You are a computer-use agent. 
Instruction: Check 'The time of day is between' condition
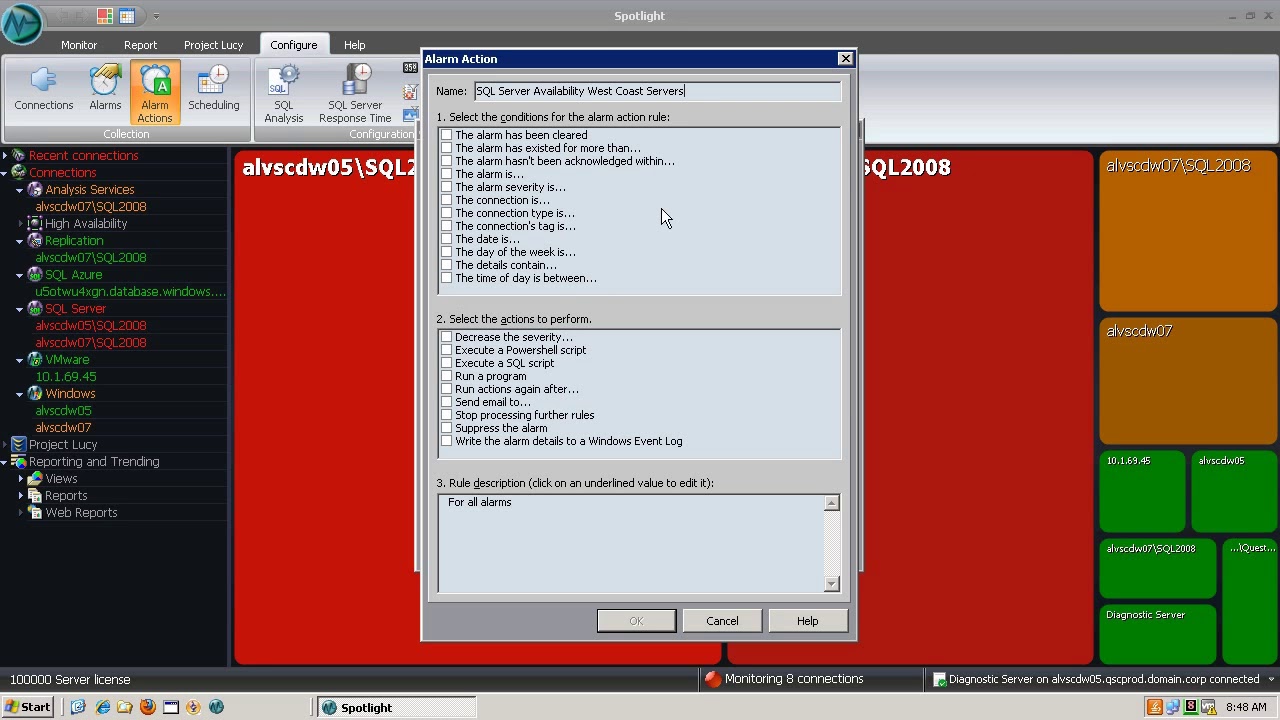pos(447,278)
